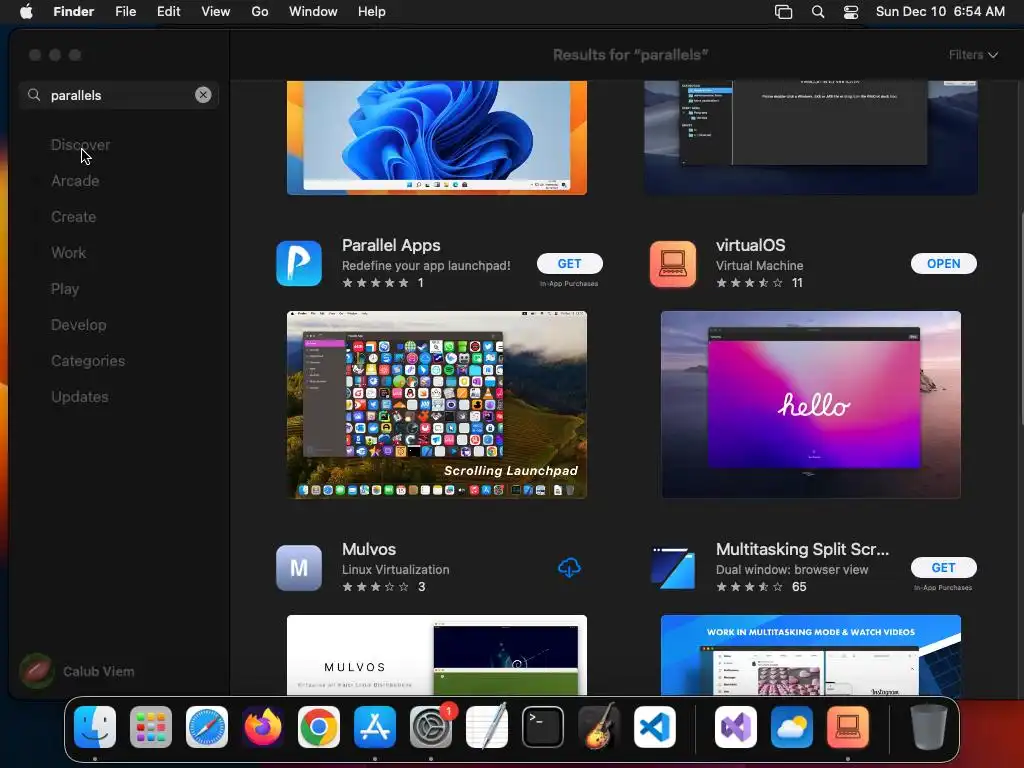1024x768 pixels.
Task: Click the Mulvos title
Action: pyautogui.click(x=369, y=549)
